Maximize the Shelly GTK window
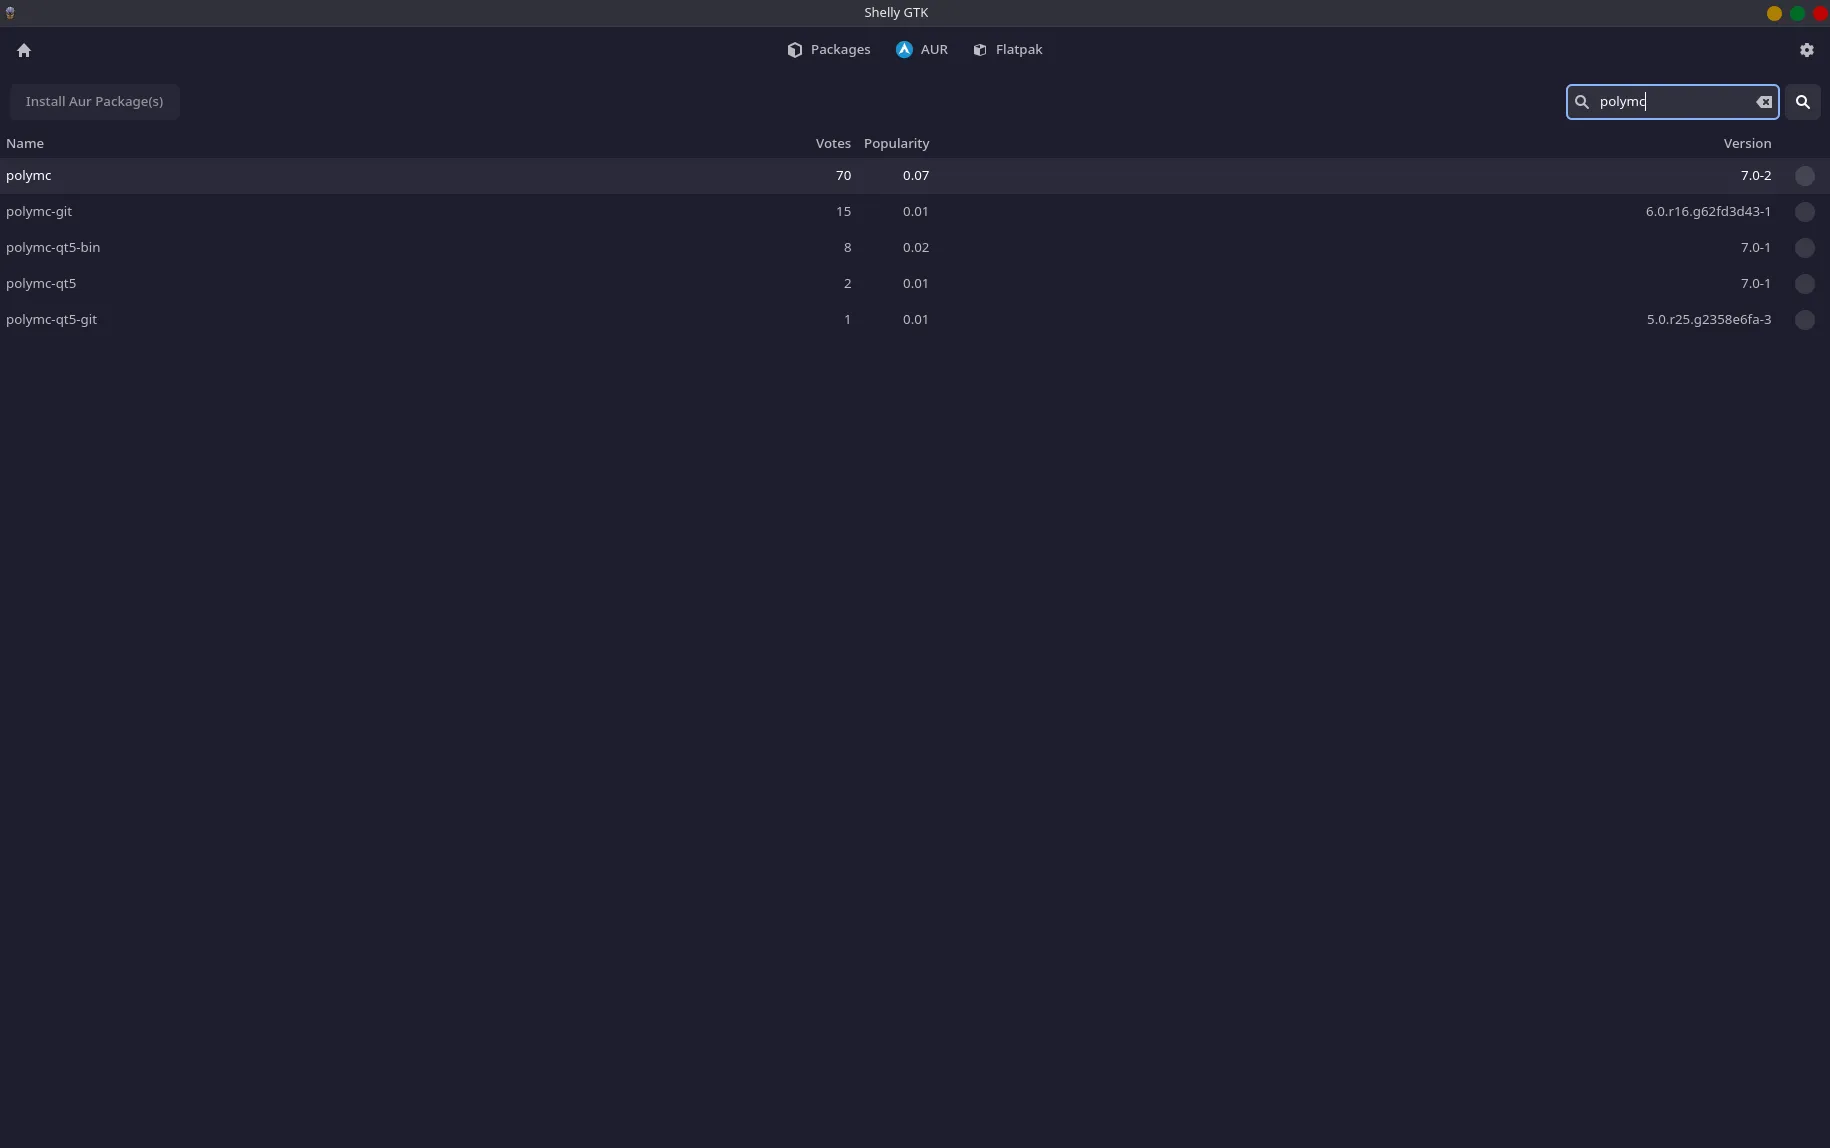Screen dimensions: 1830x1148 coord(1797,13)
